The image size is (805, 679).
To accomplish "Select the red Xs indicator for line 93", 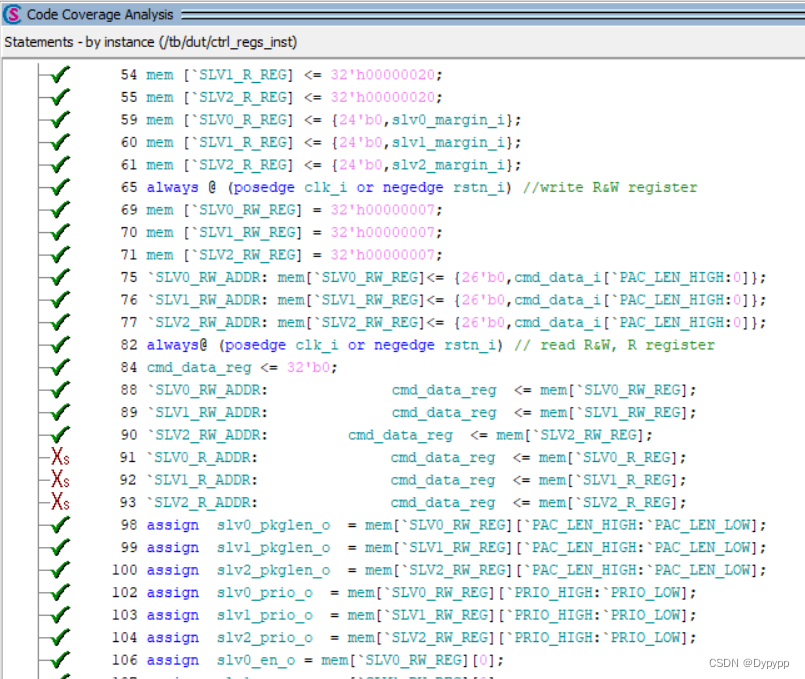I will (x=58, y=502).
